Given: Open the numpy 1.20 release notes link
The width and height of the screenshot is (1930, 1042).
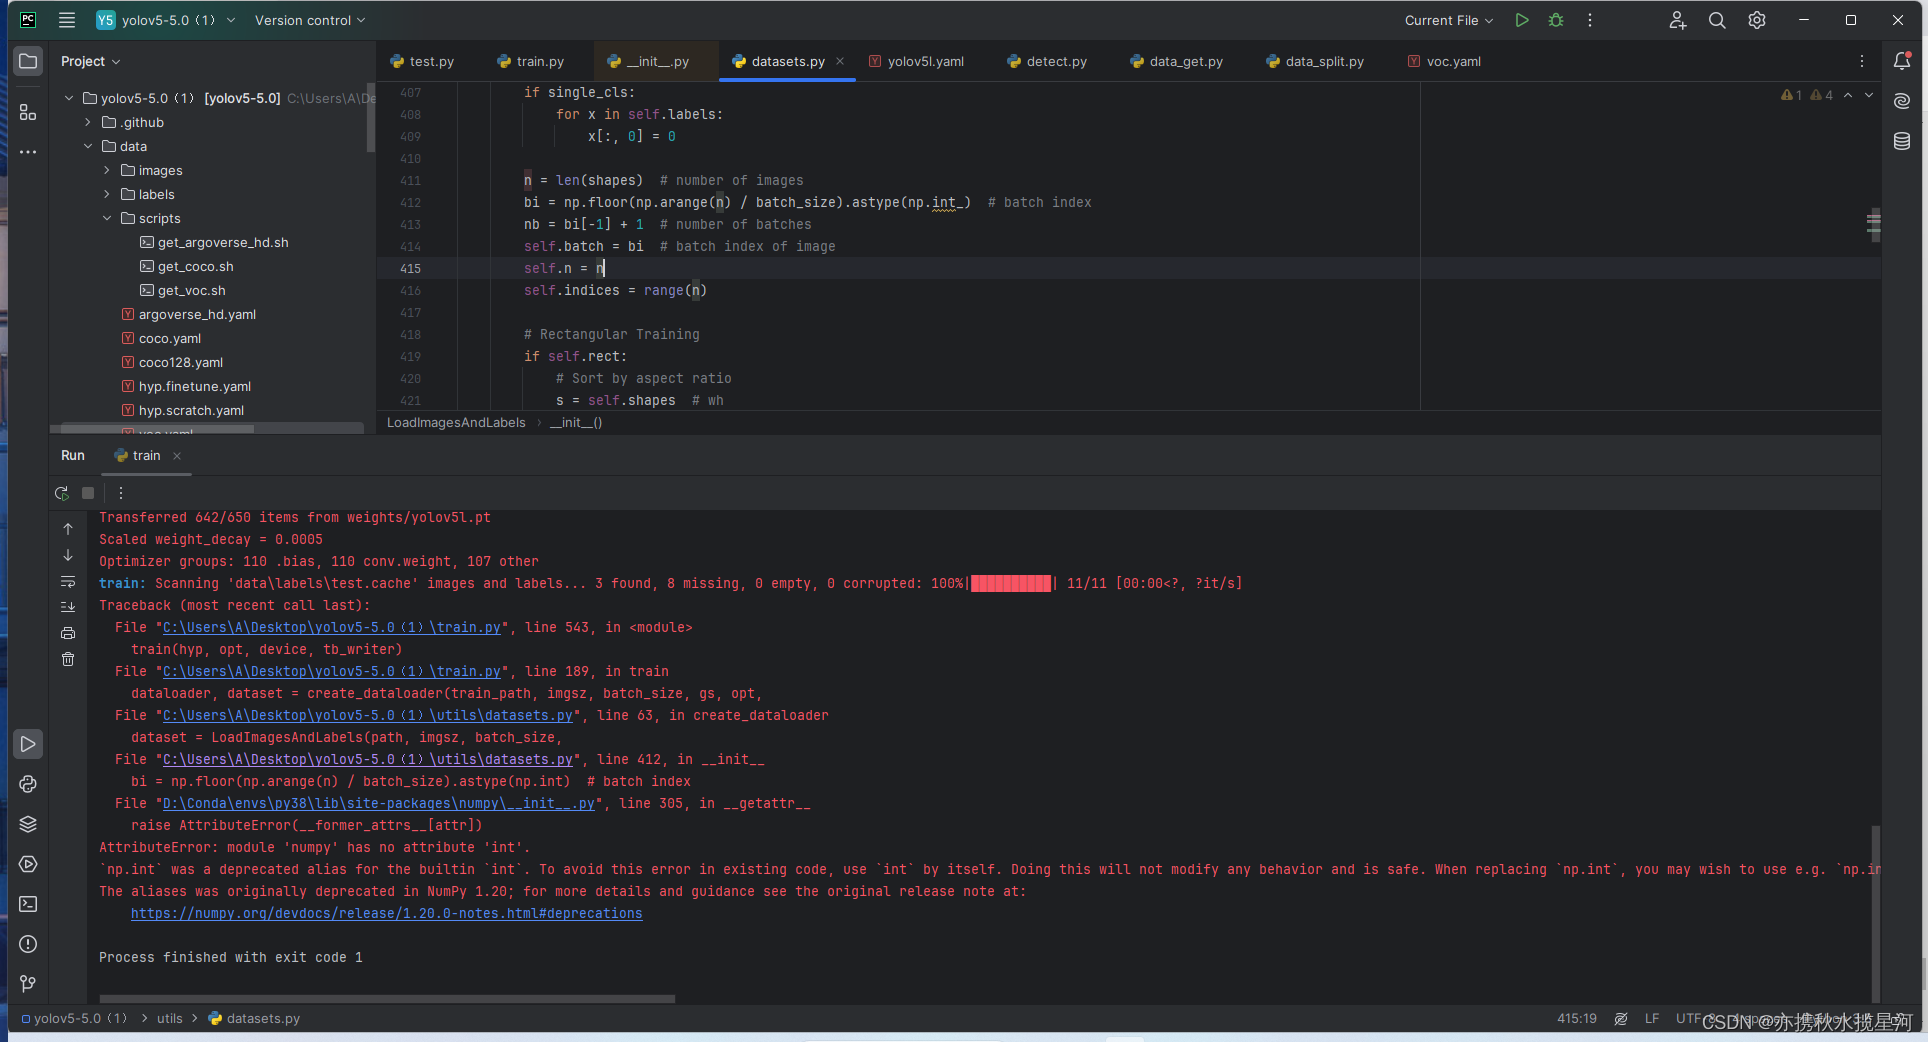Looking at the screenshot, I should [387, 914].
